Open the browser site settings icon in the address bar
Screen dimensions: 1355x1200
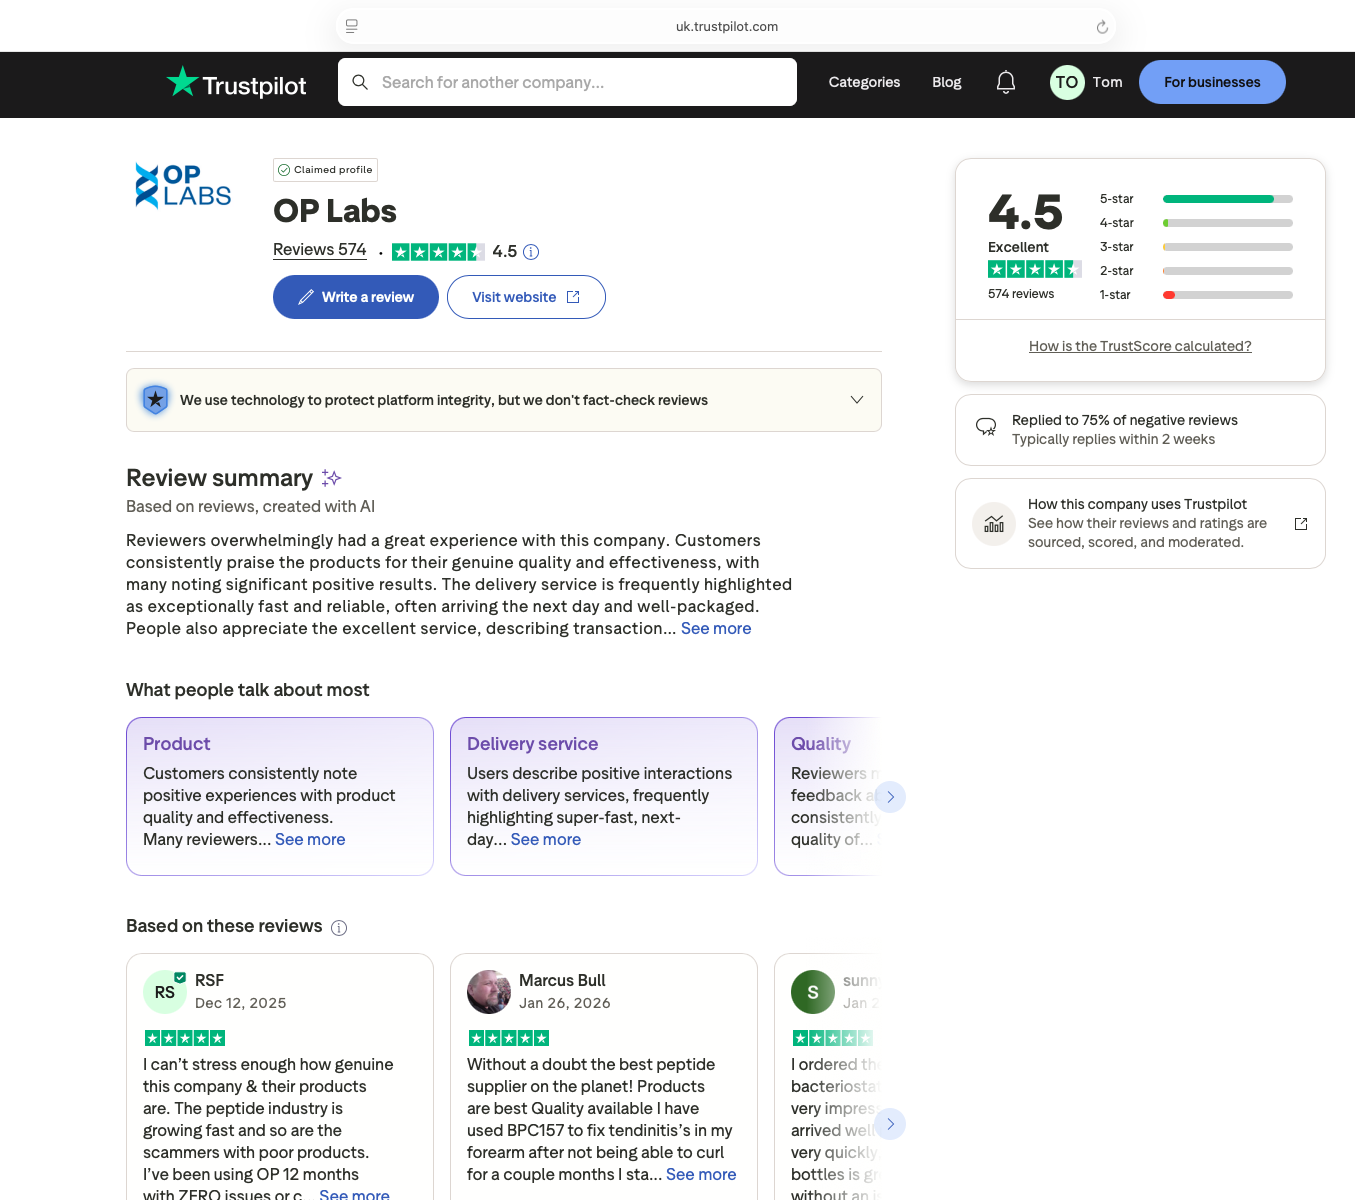click(352, 27)
